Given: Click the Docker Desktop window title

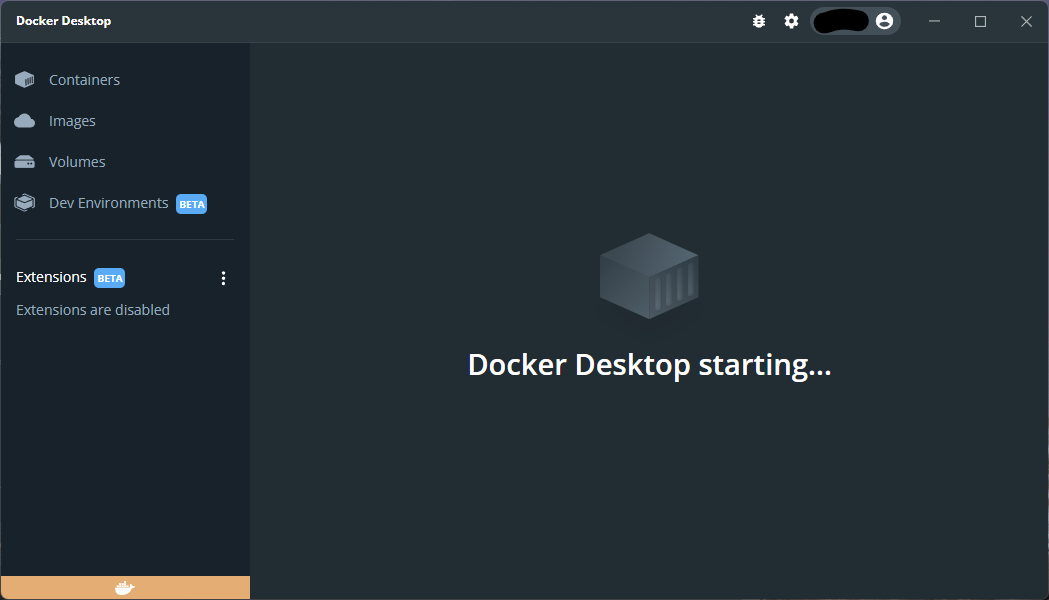Looking at the screenshot, I should [64, 21].
